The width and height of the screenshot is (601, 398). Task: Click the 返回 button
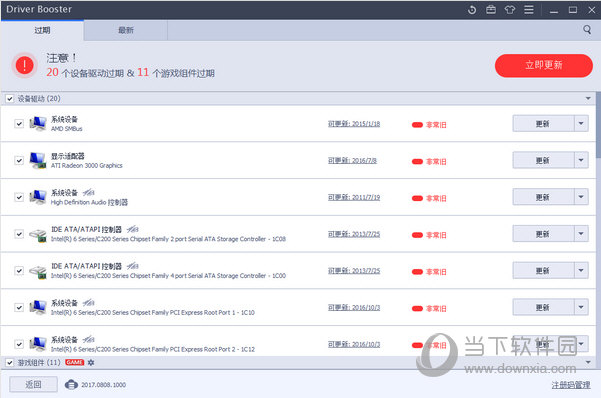click(33, 384)
